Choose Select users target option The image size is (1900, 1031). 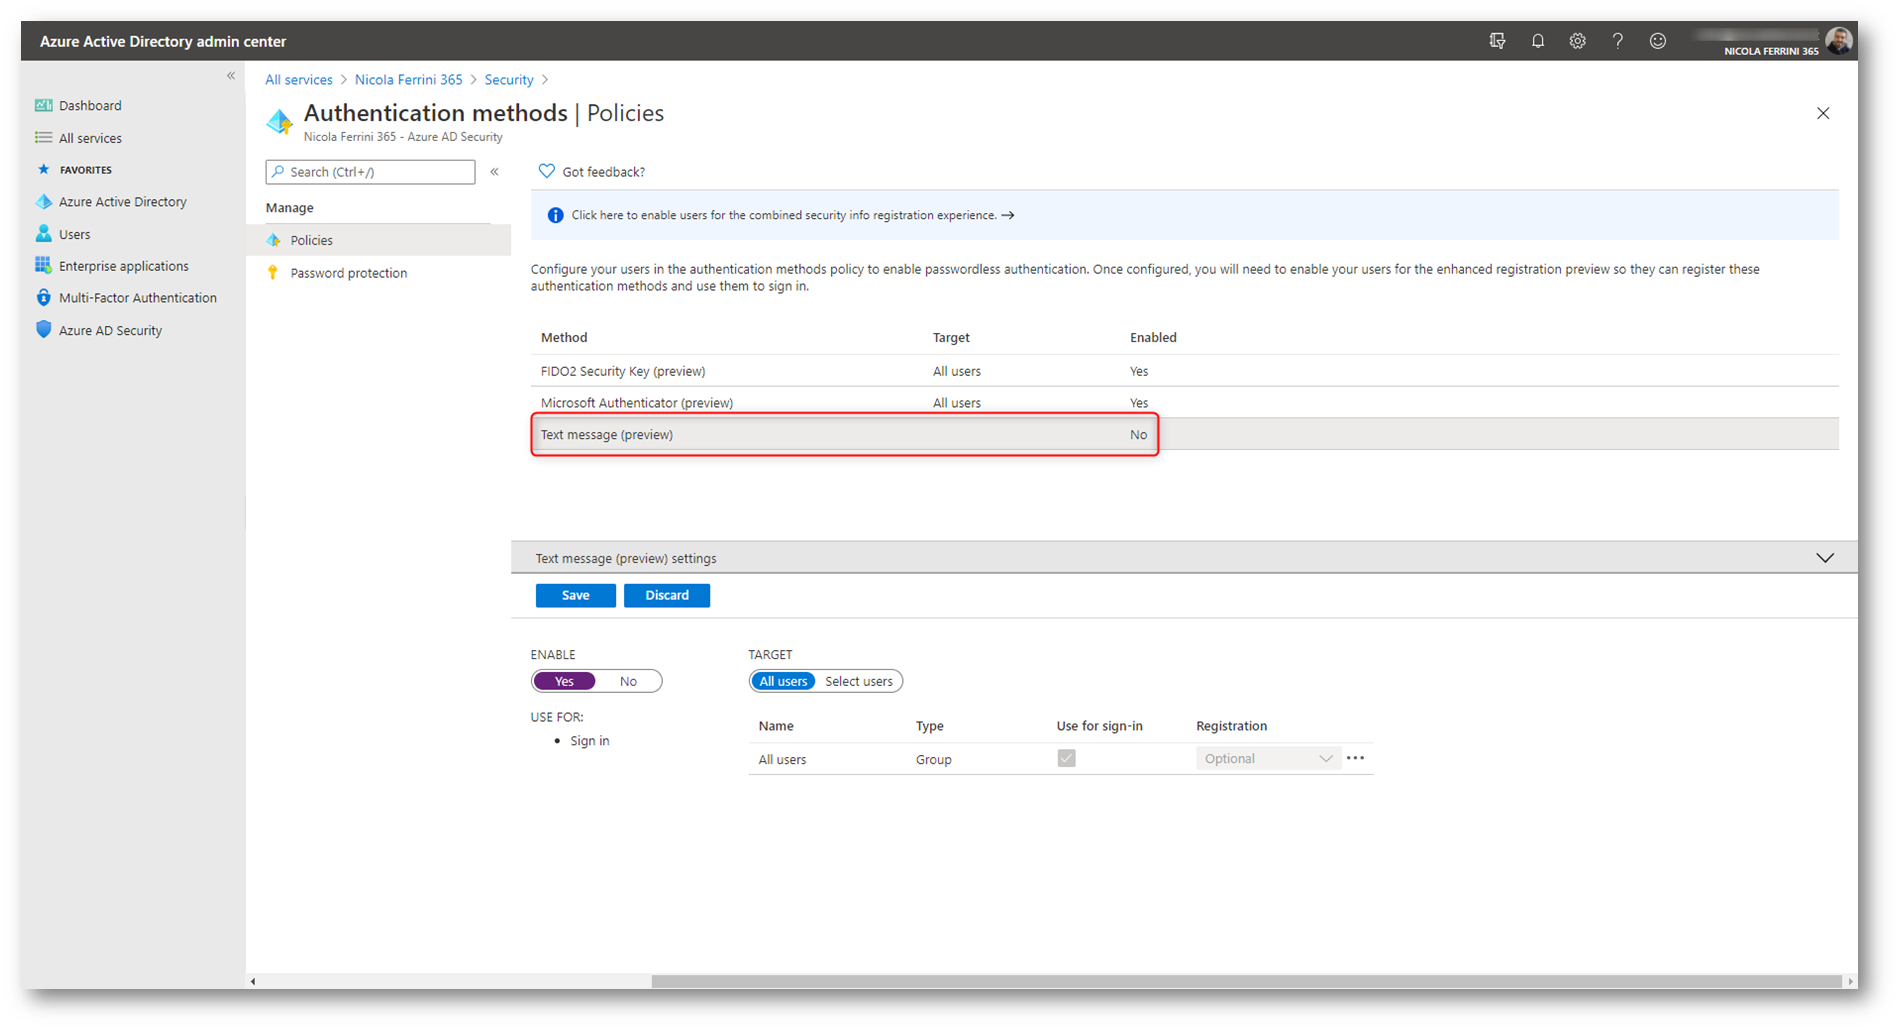(859, 681)
